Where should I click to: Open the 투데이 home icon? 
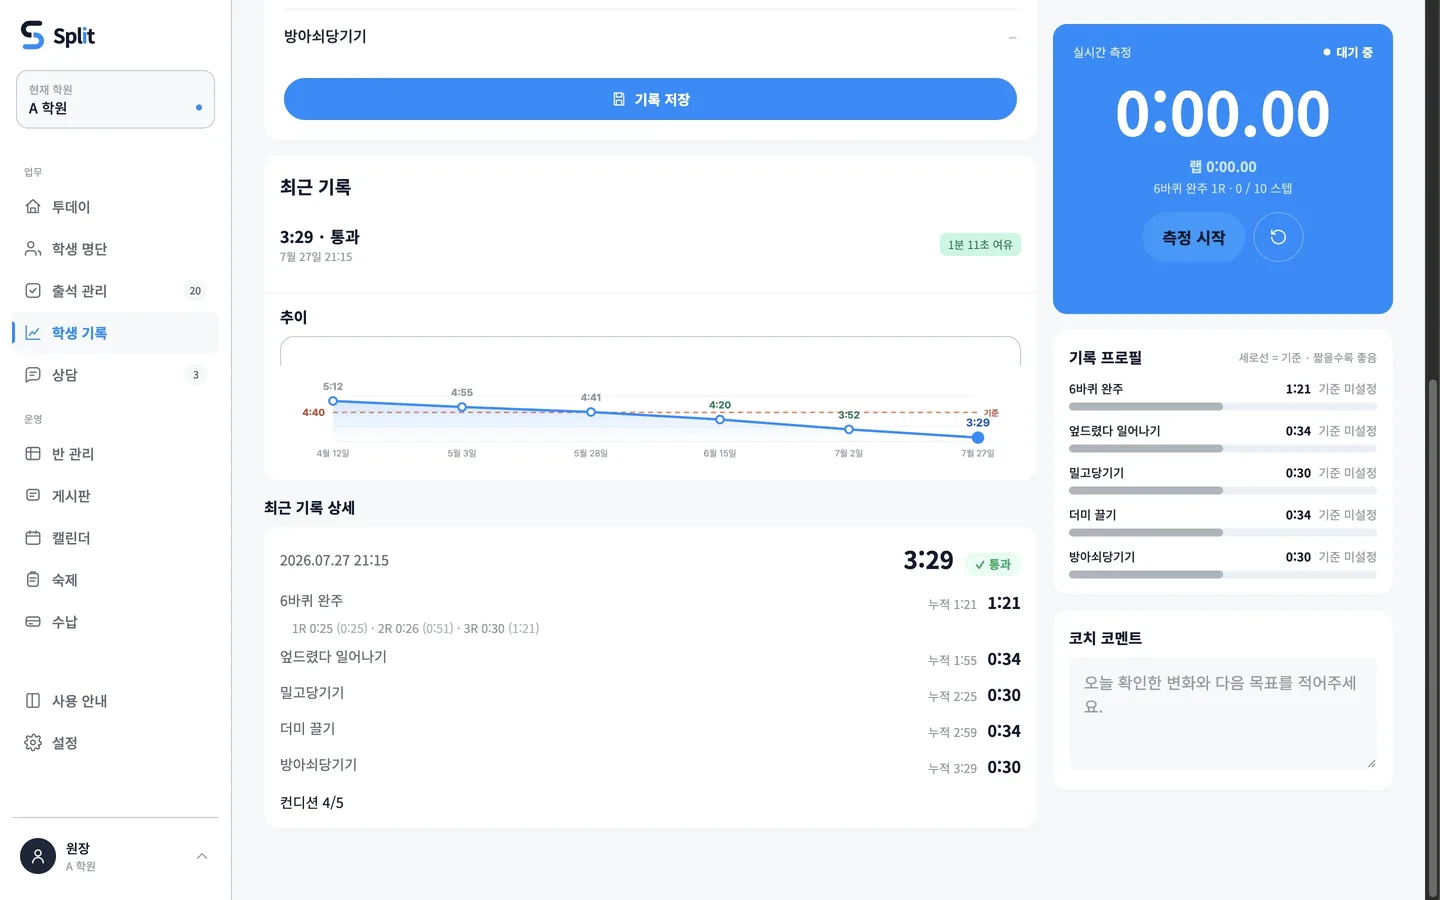pos(33,207)
